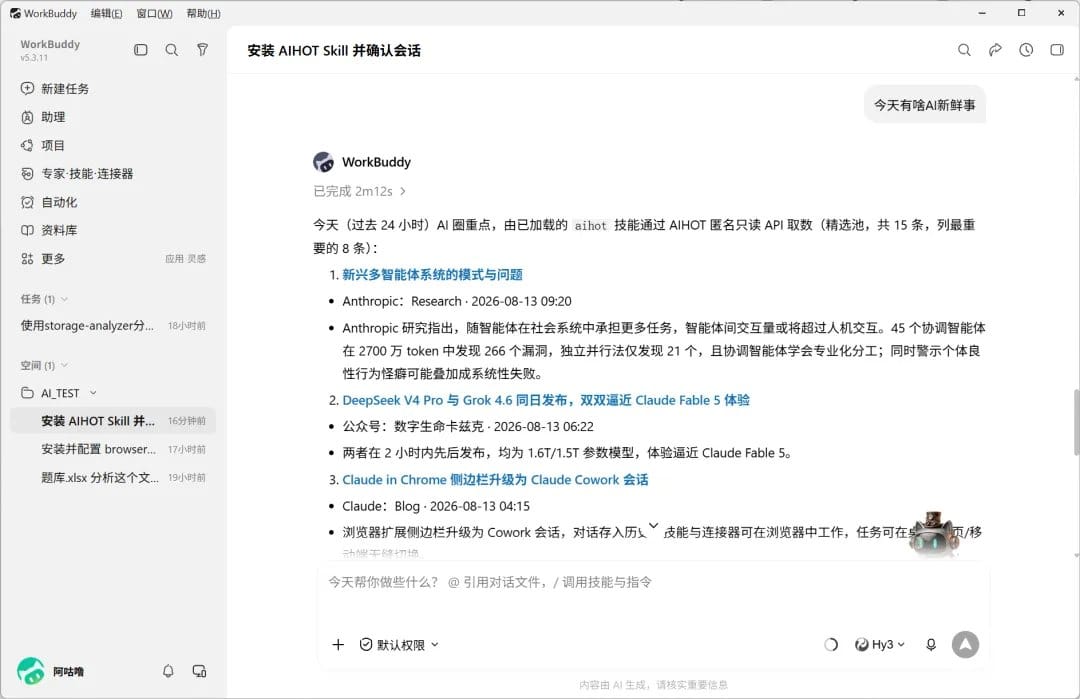Click the device icon beside bell
1080x699 pixels.
coord(199,671)
